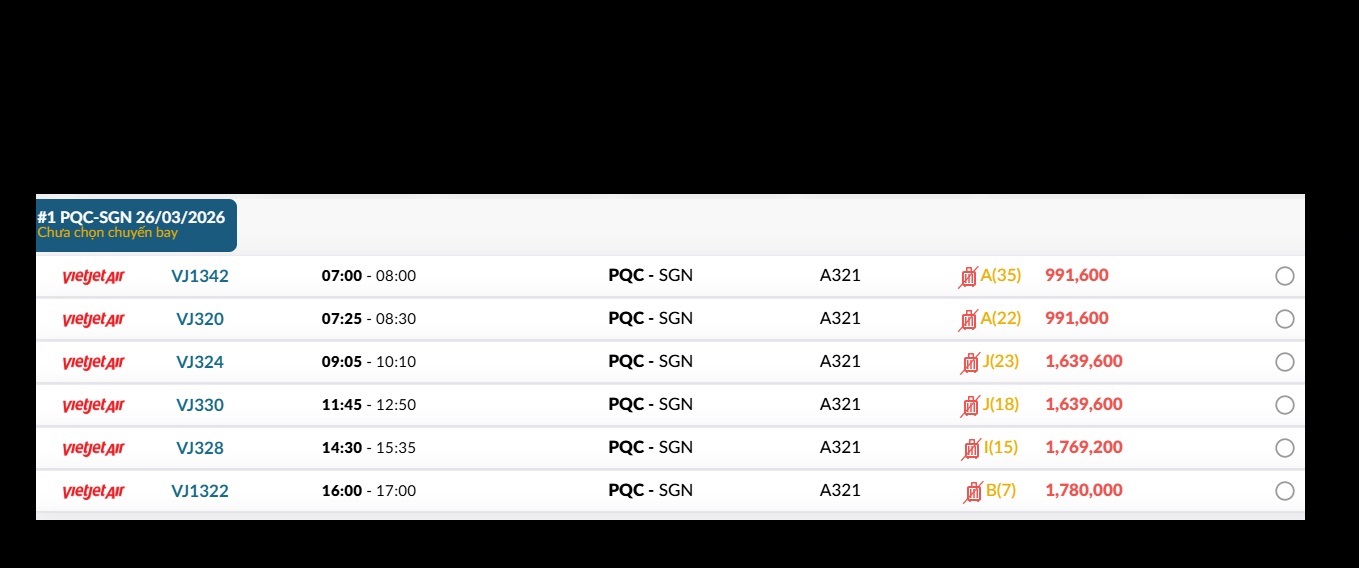Click the VJ330 flight code
The width and height of the screenshot is (1359, 568).
[200, 406]
